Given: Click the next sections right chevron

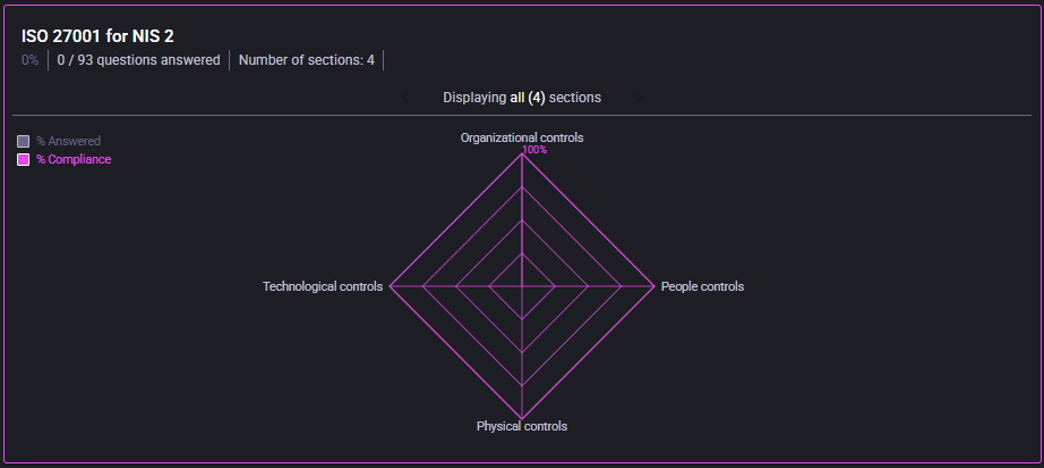Looking at the screenshot, I should coord(640,98).
